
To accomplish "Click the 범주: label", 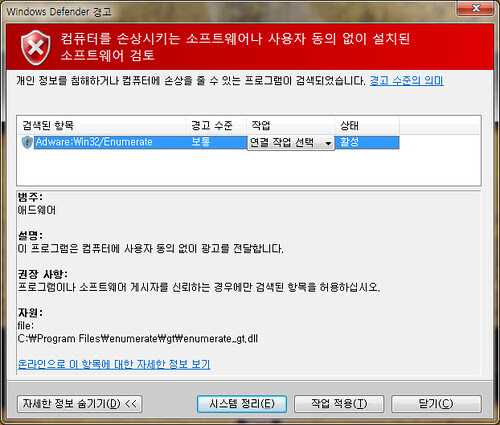I will click(30, 197).
